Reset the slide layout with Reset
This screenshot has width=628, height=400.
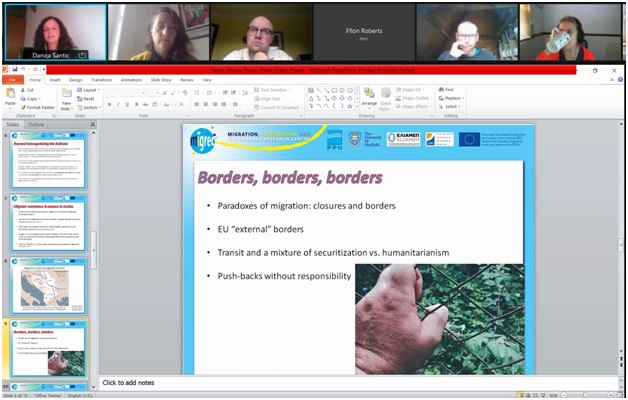tap(88, 98)
